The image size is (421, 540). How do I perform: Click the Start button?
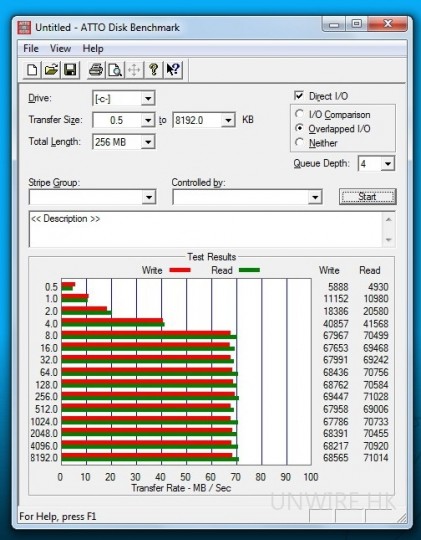[367, 197]
